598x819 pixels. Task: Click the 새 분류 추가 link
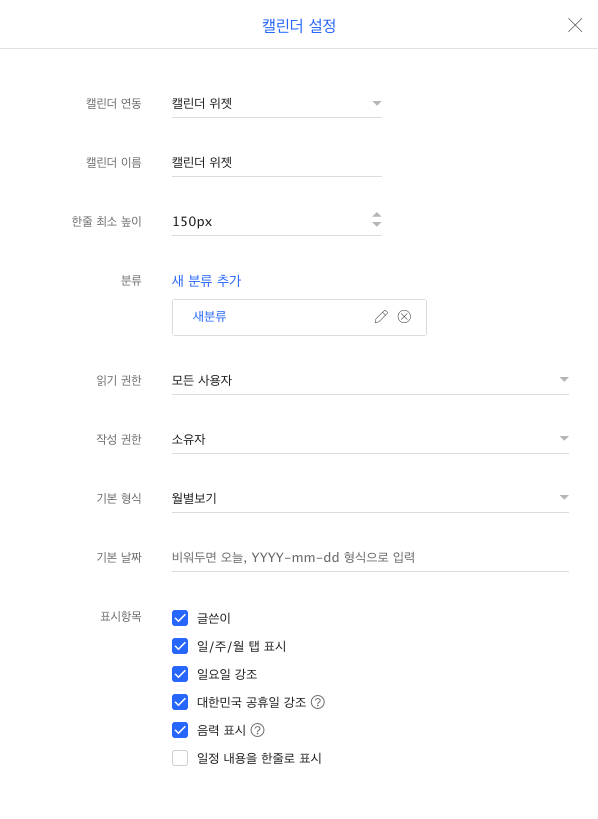click(x=206, y=281)
